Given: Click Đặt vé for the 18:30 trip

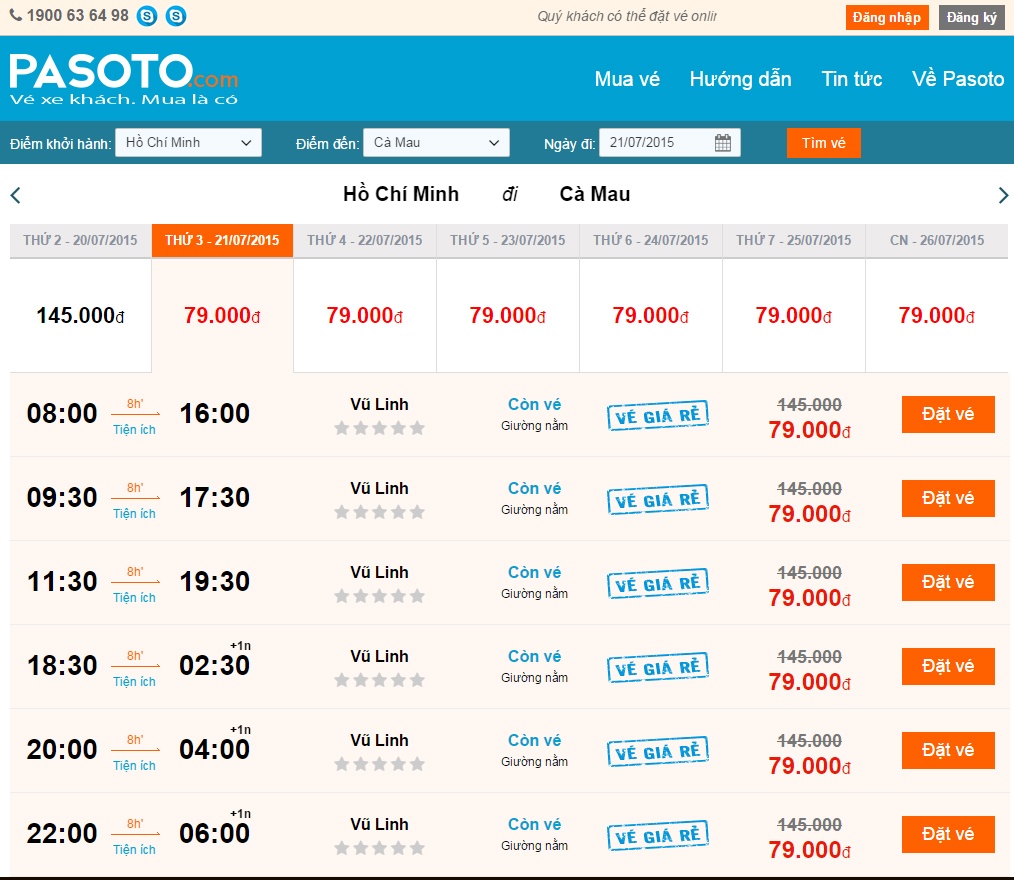Looking at the screenshot, I should tap(947, 666).
